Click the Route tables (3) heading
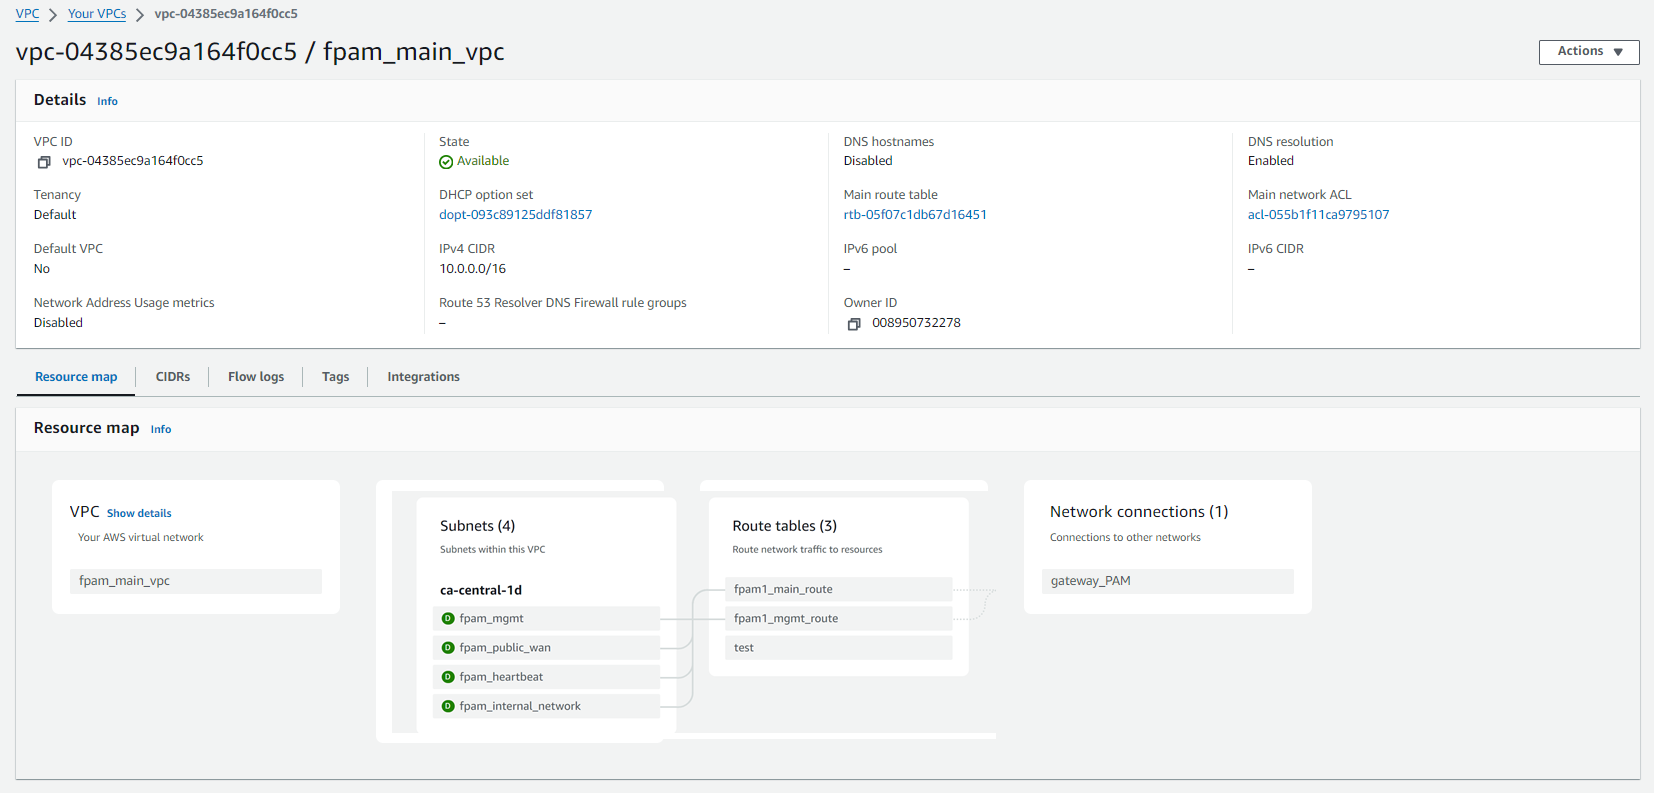This screenshot has width=1657, height=795. click(785, 526)
